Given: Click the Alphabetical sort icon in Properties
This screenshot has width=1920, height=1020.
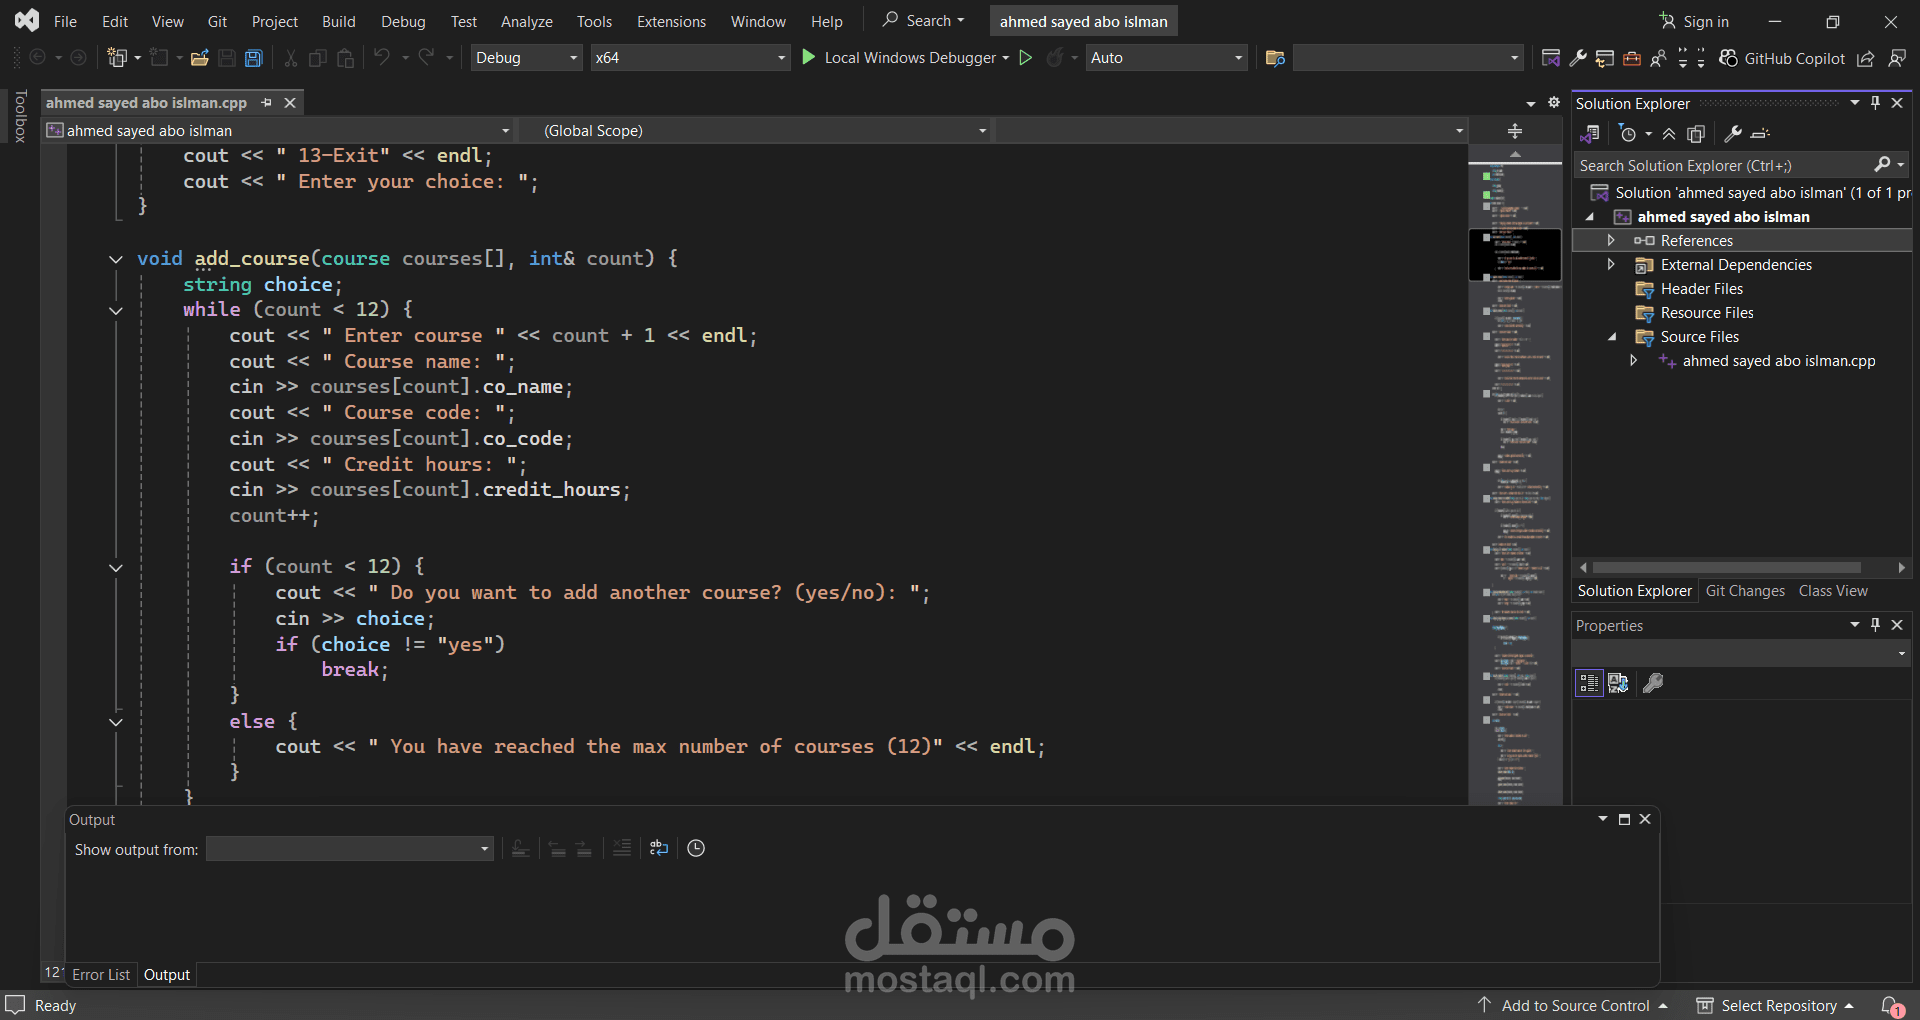Looking at the screenshot, I should (x=1619, y=683).
